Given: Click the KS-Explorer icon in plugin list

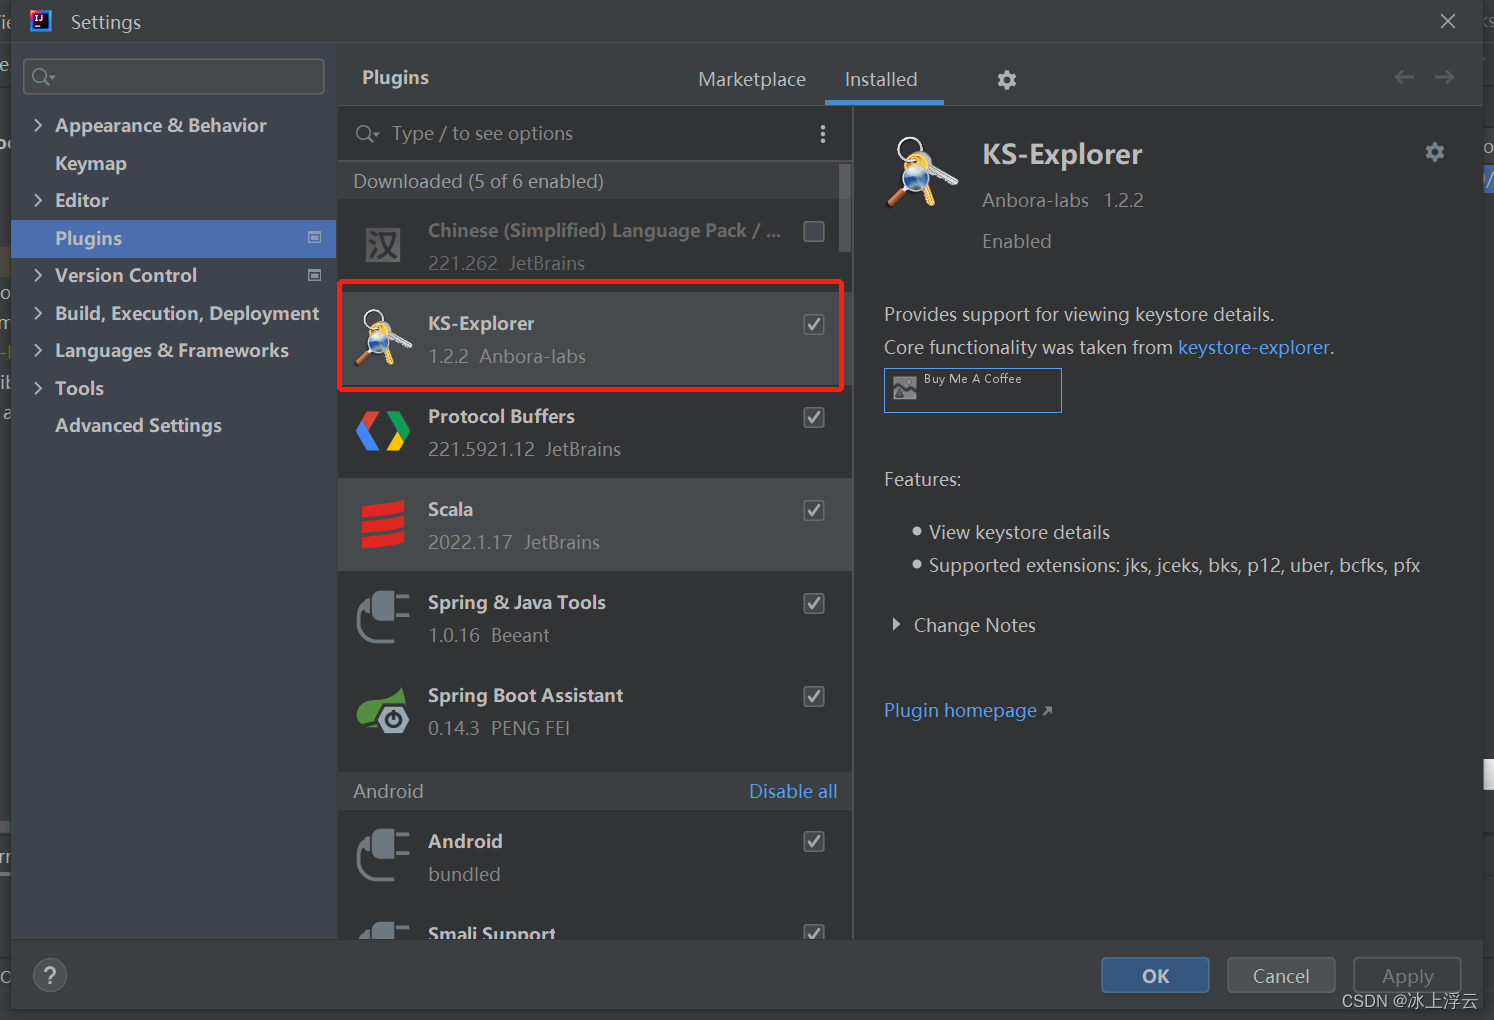Looking at the screenshot, I should tap(383, 337).
